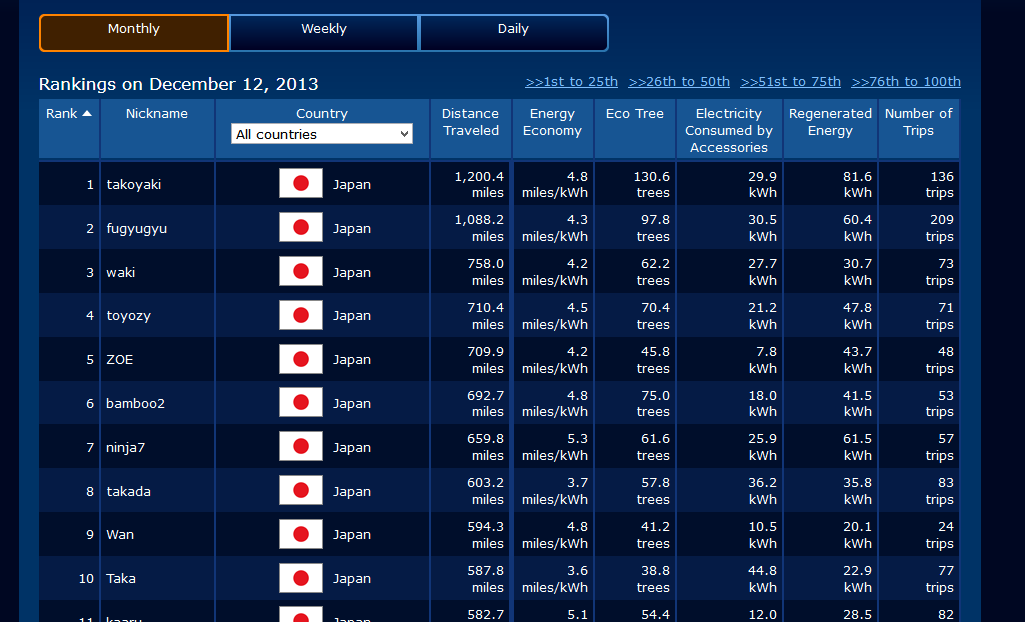The height and width of the screenshot is (622, 1025).
Task: Go to the 1st to 25th rankings link
Action: coord(571,82)
